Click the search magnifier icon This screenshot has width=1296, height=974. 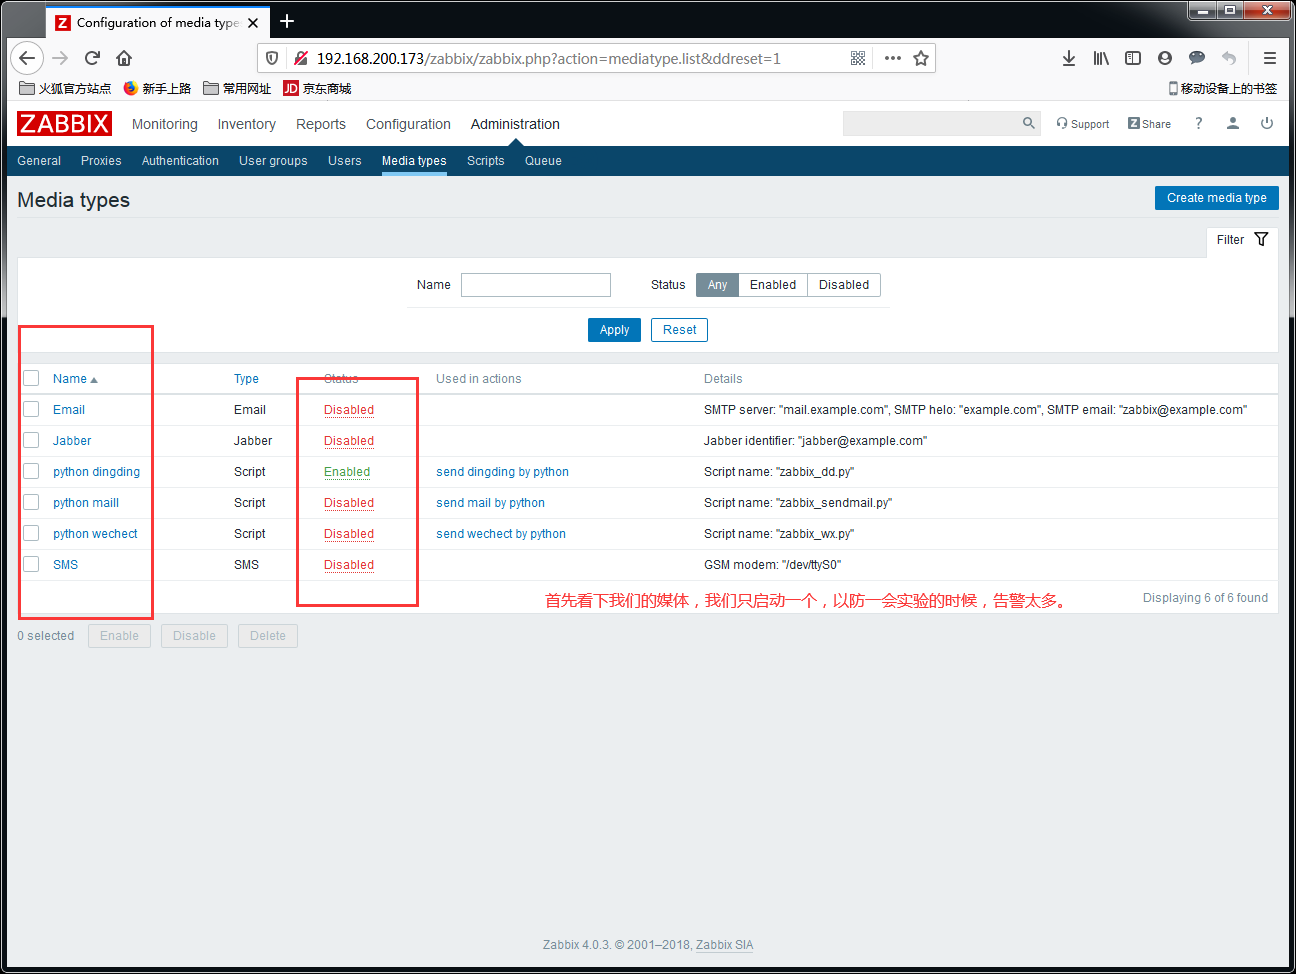[x=1028, y=123]
